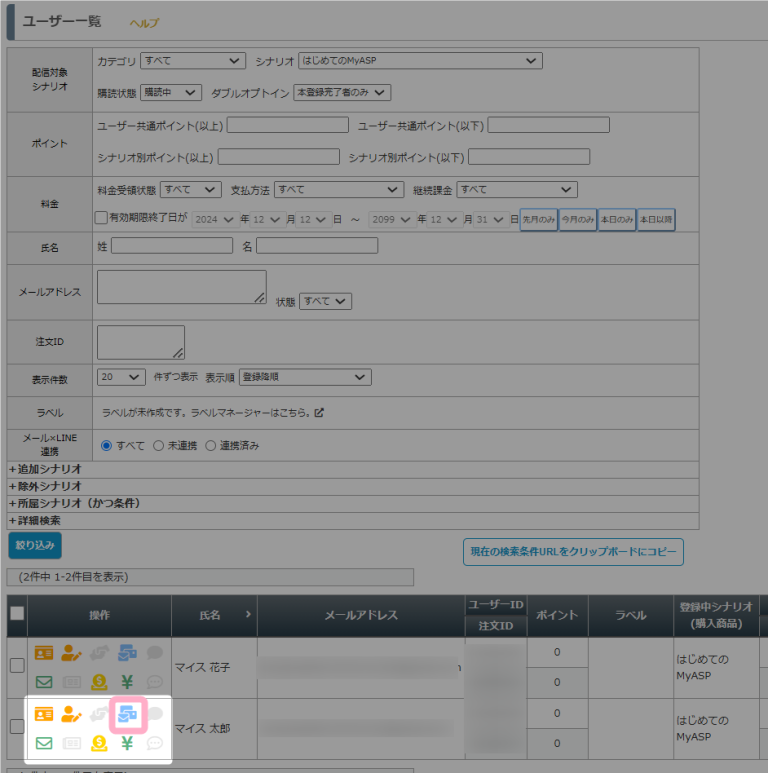Tick the checkbox for the マイス 花子 row
The image size is (768, 773).
[x=17, y=667]
